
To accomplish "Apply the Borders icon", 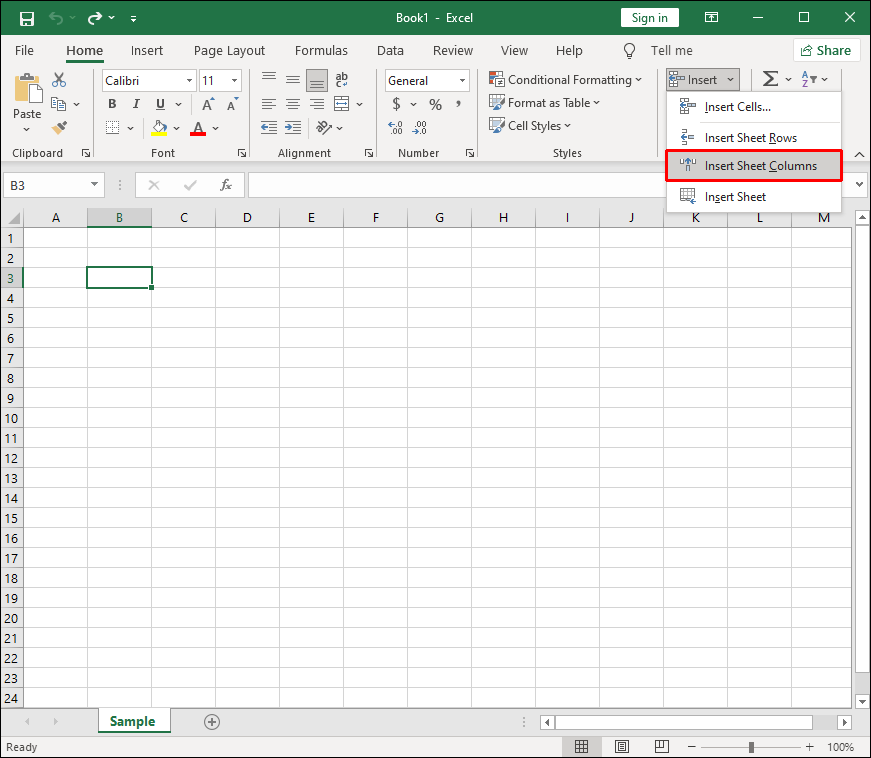I will 113,128.
